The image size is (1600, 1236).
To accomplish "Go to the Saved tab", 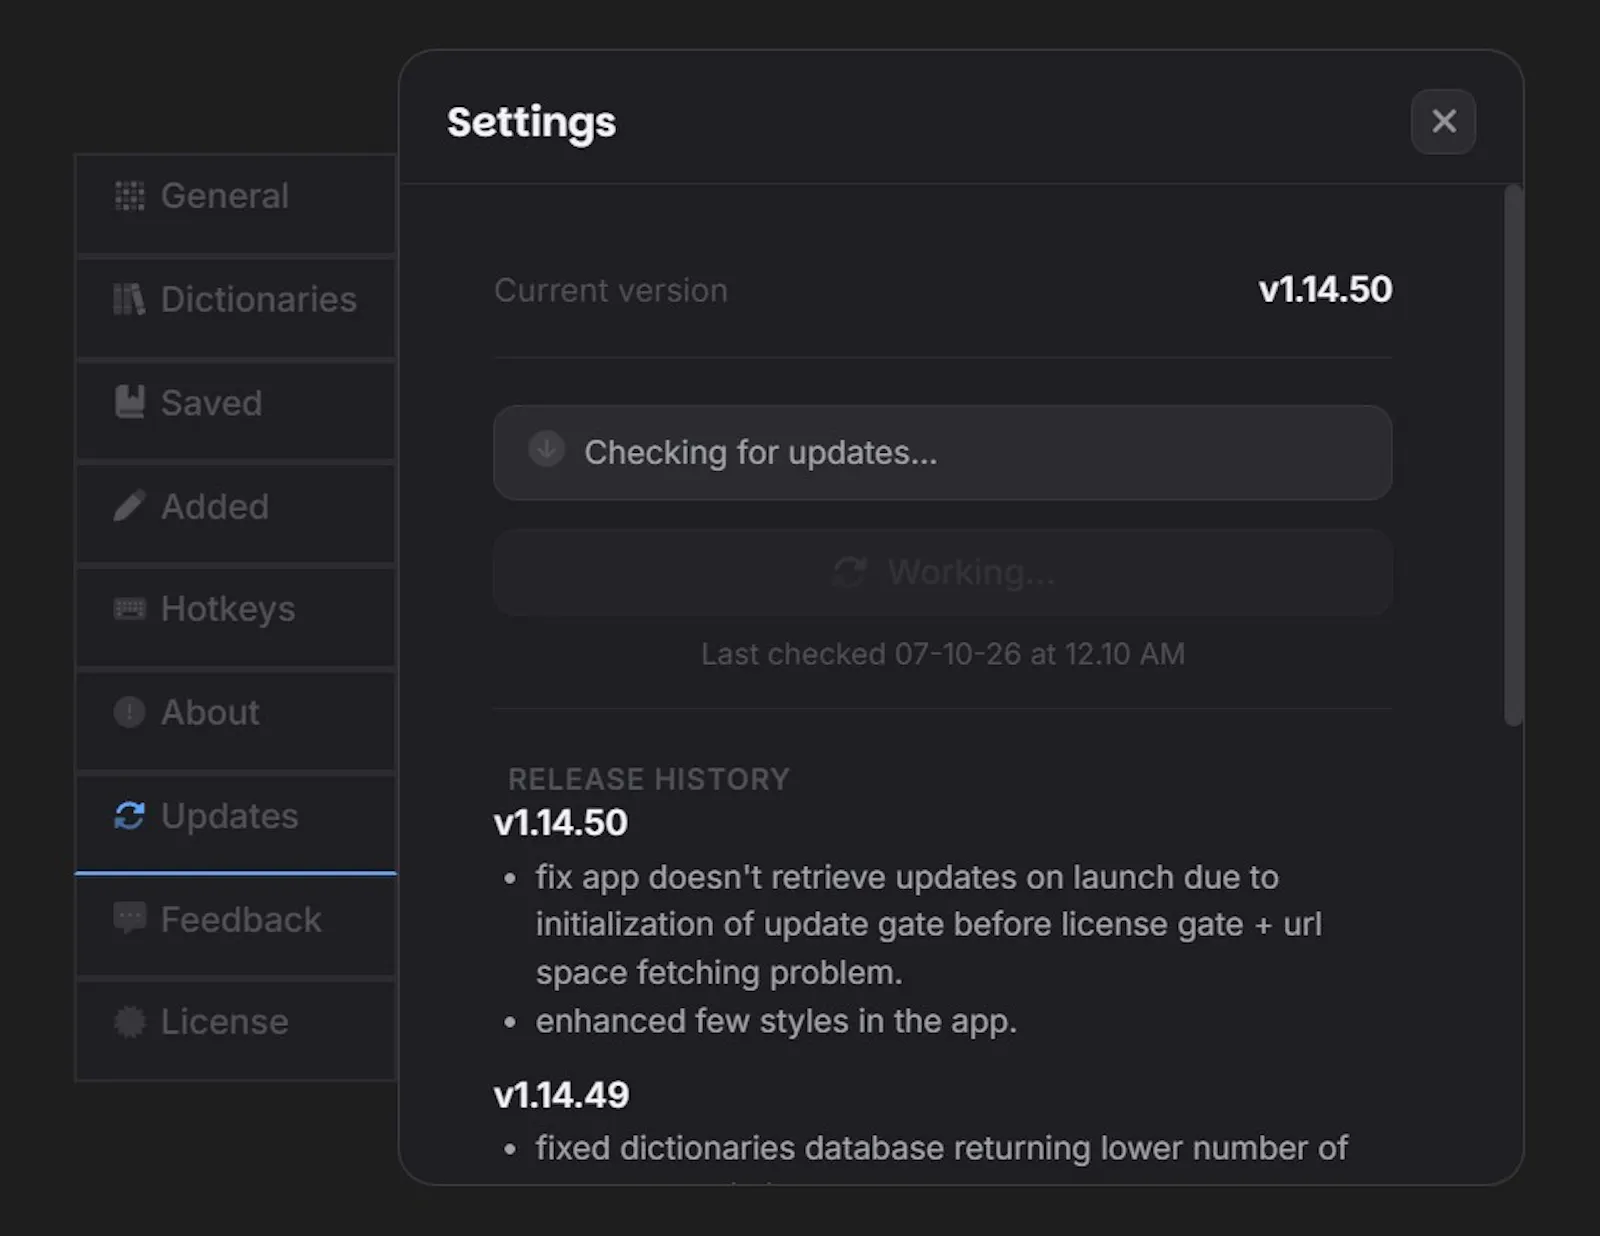I will (x=236, y=411).
